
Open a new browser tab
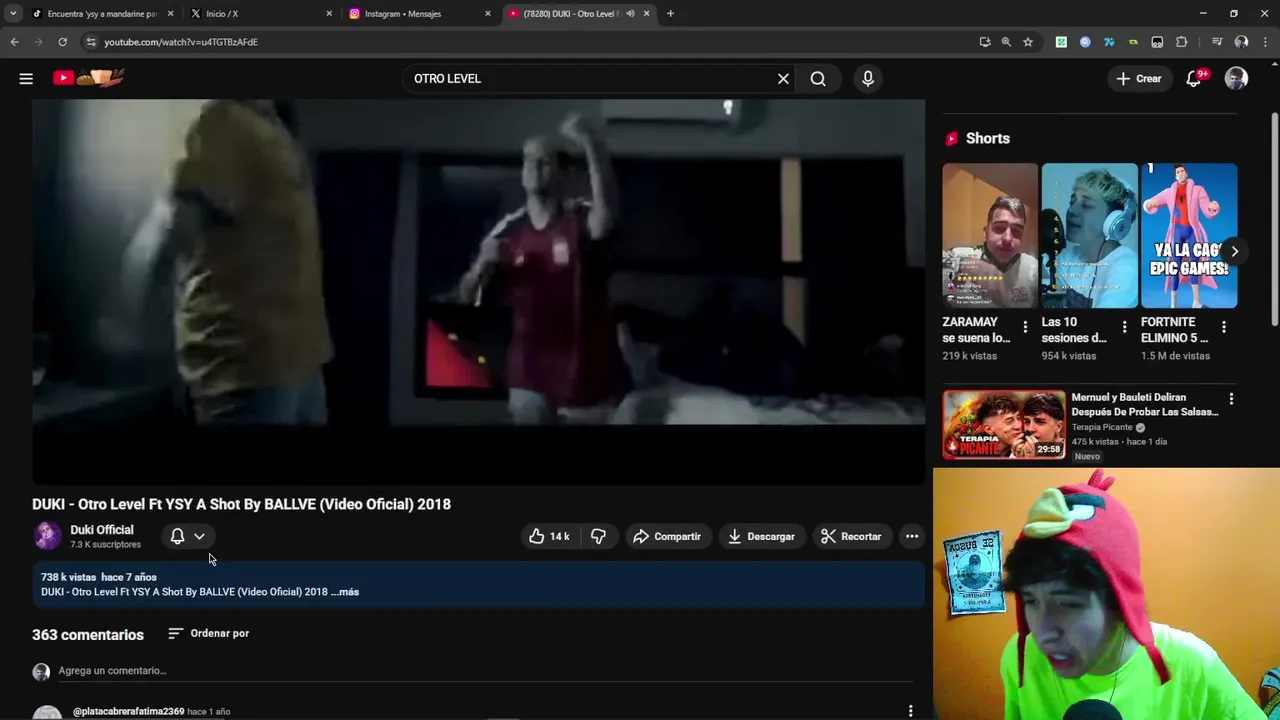[x=670, y=13]
